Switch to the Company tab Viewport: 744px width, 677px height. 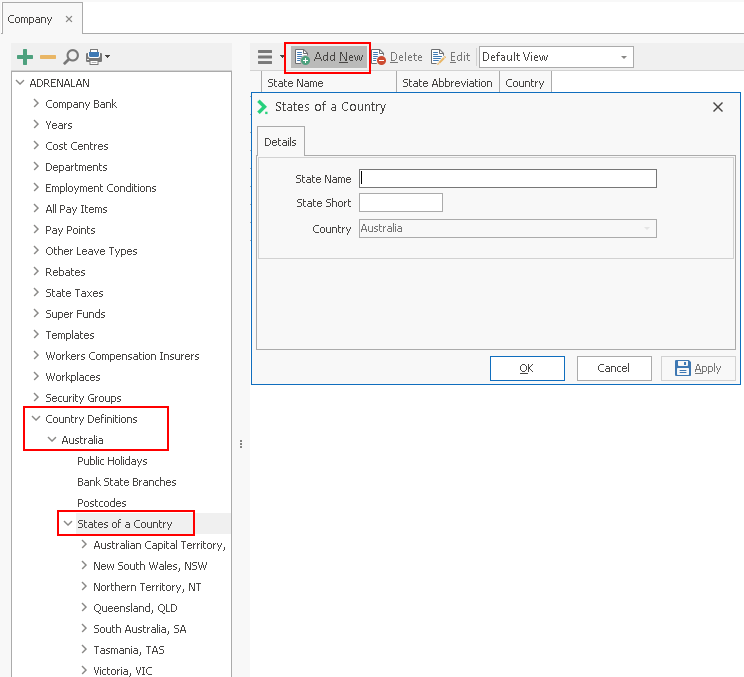coord(30,19)
